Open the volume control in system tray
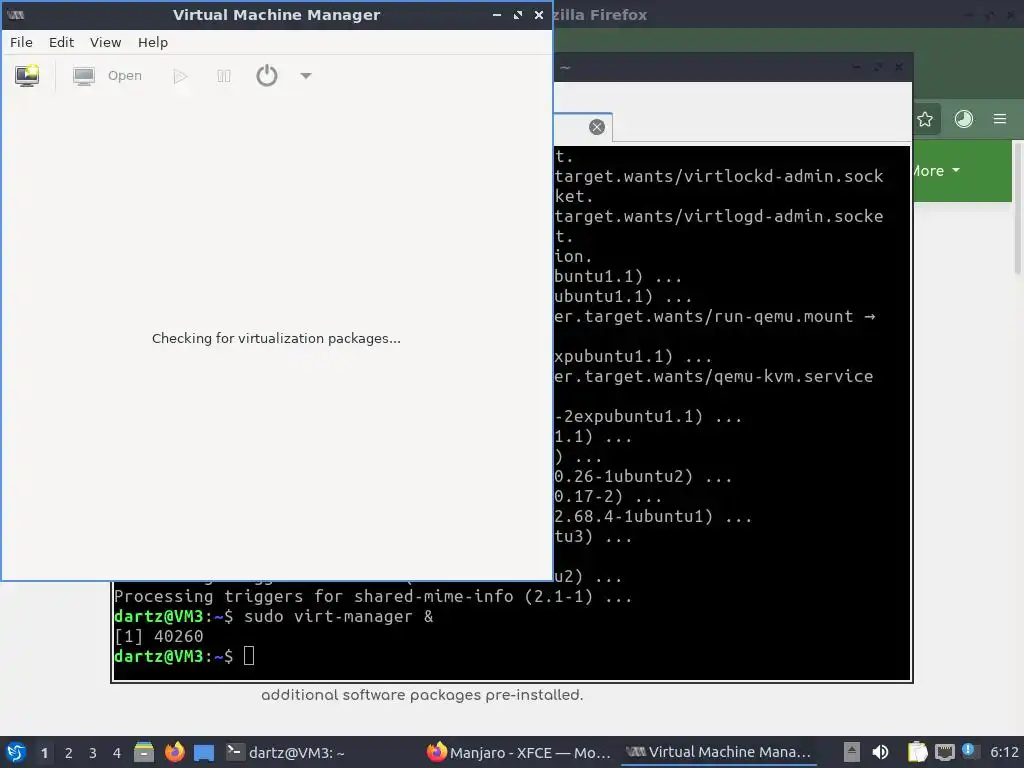Screen dimensions: 1024x768 (x=880, y=752)
